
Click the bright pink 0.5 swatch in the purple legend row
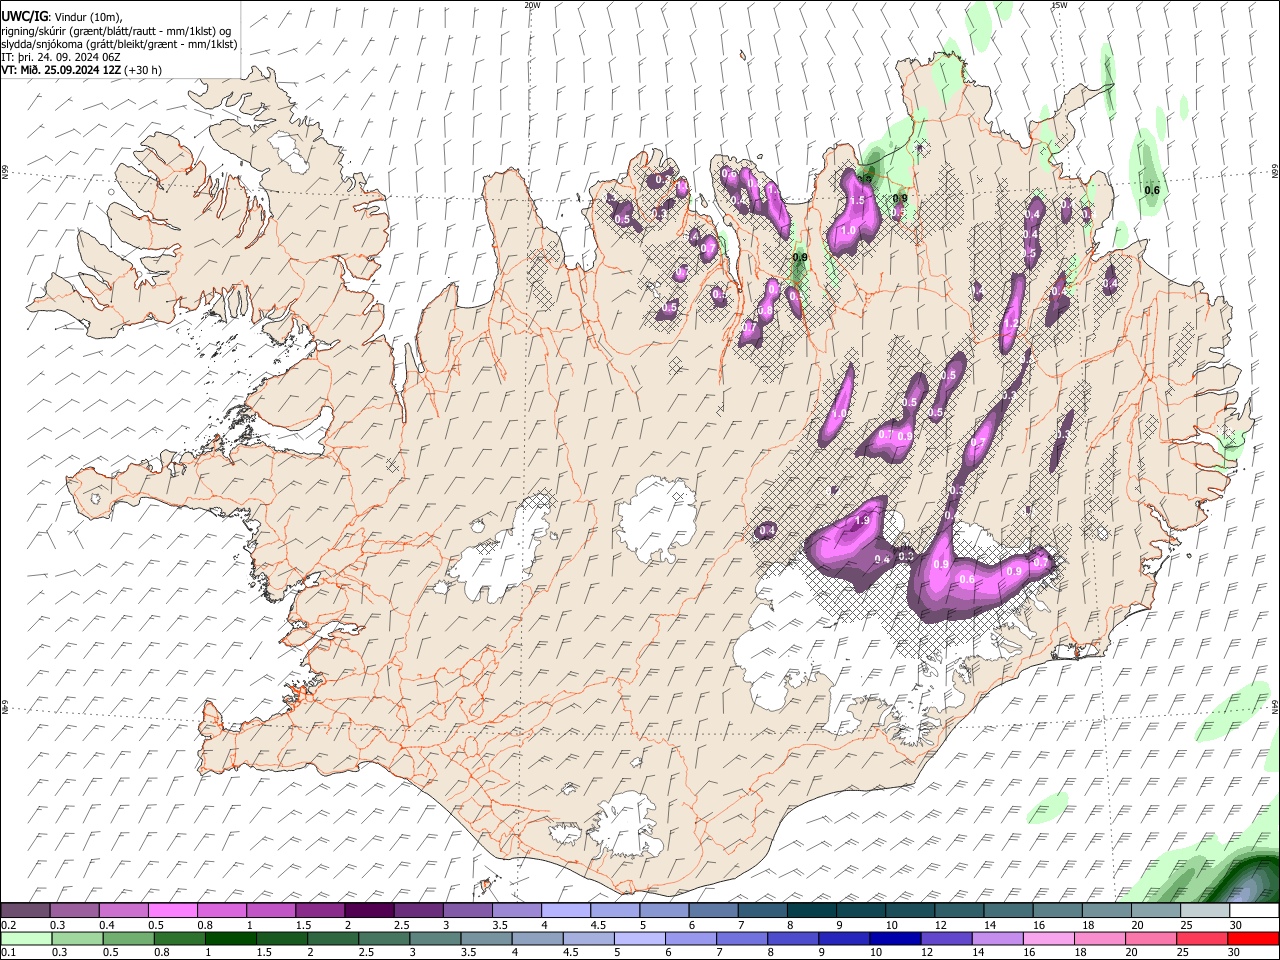172,911
